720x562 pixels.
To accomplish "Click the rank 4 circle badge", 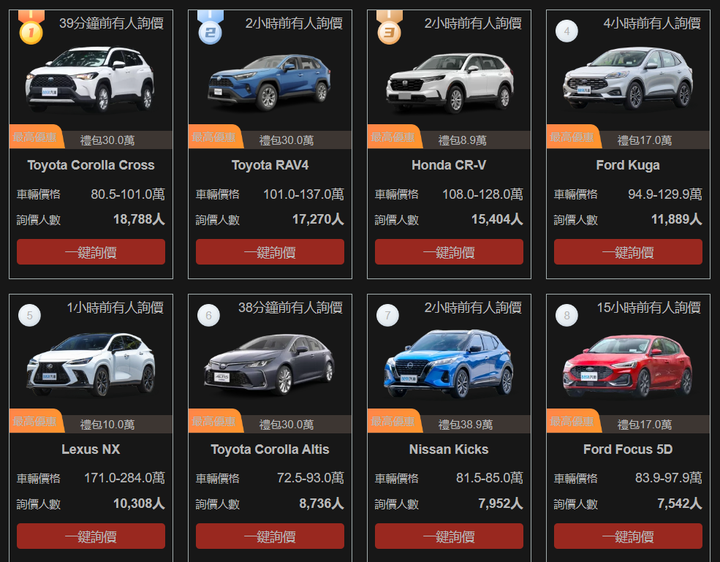I will click(567, 31).
